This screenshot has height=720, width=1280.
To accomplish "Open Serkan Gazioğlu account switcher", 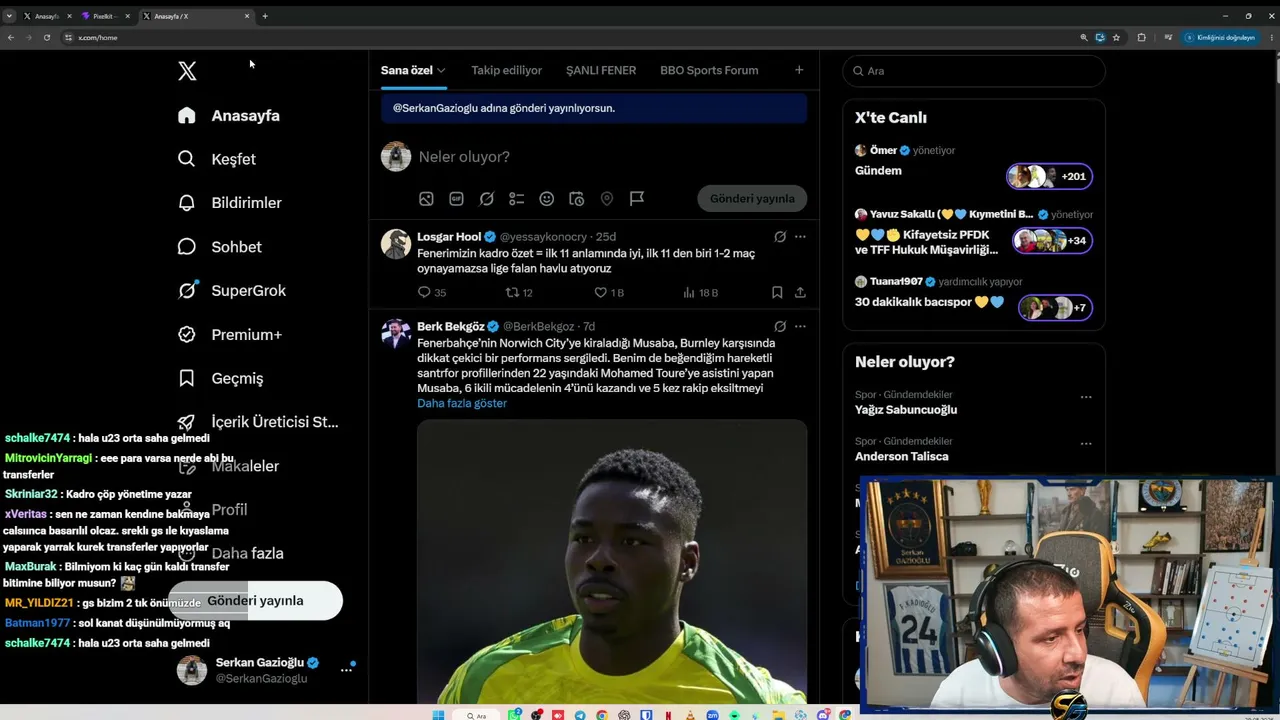I will point(267,670).
